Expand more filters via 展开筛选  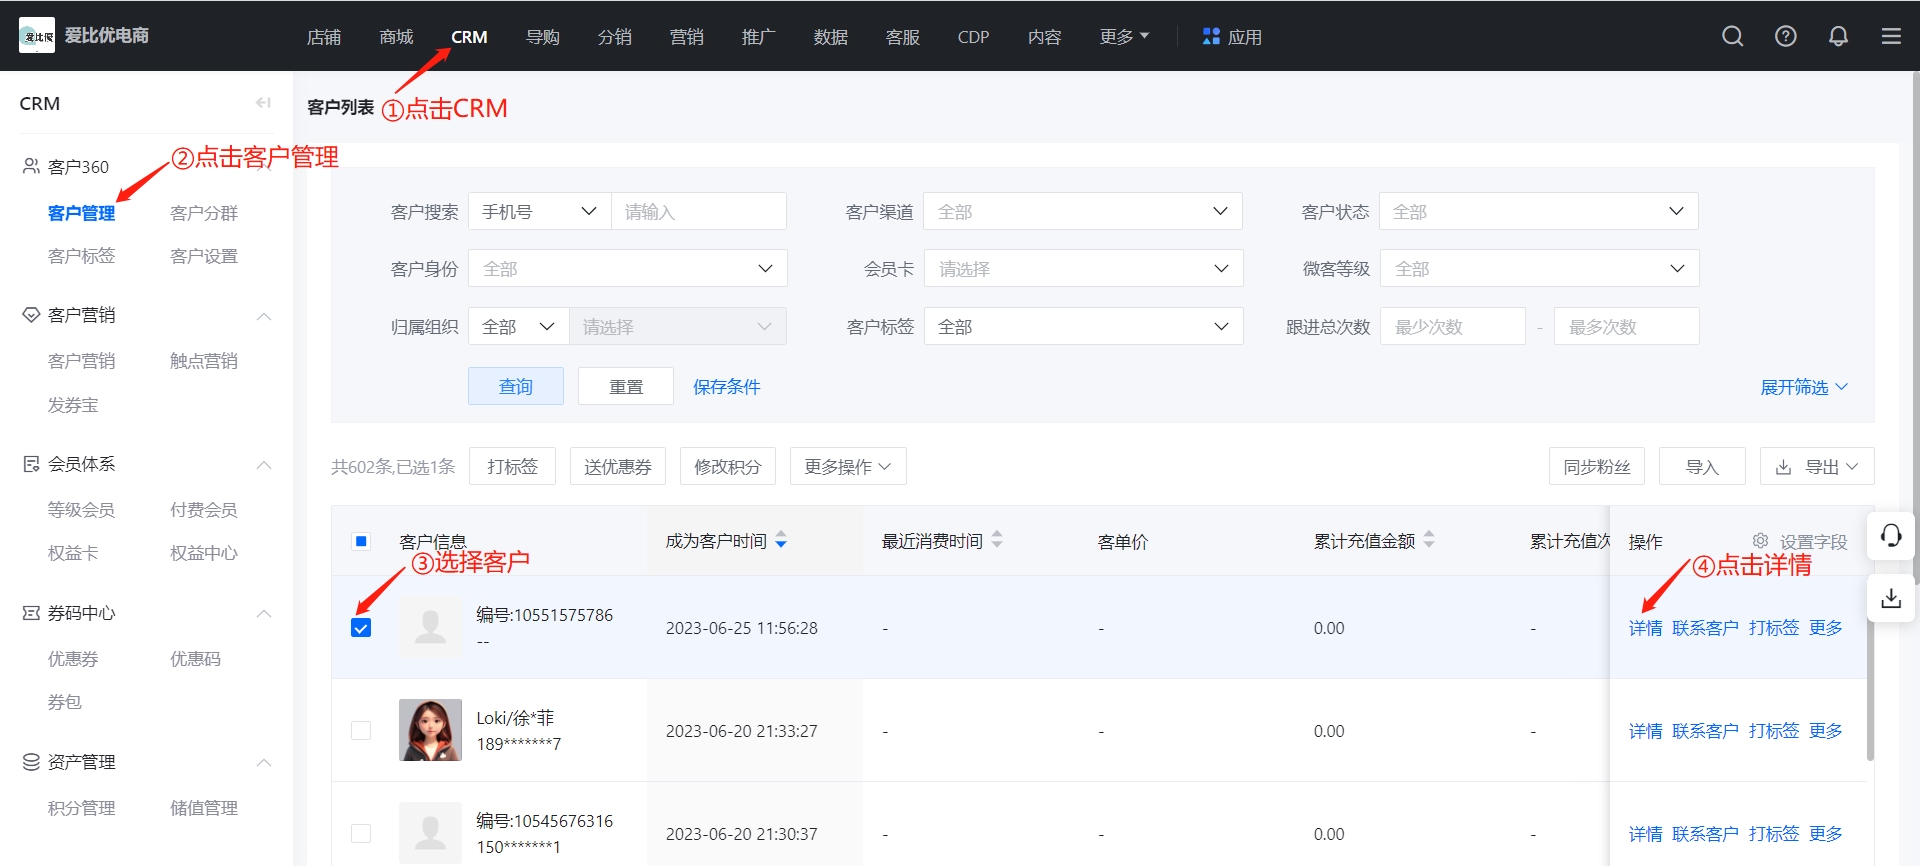tap(1804, 387)
